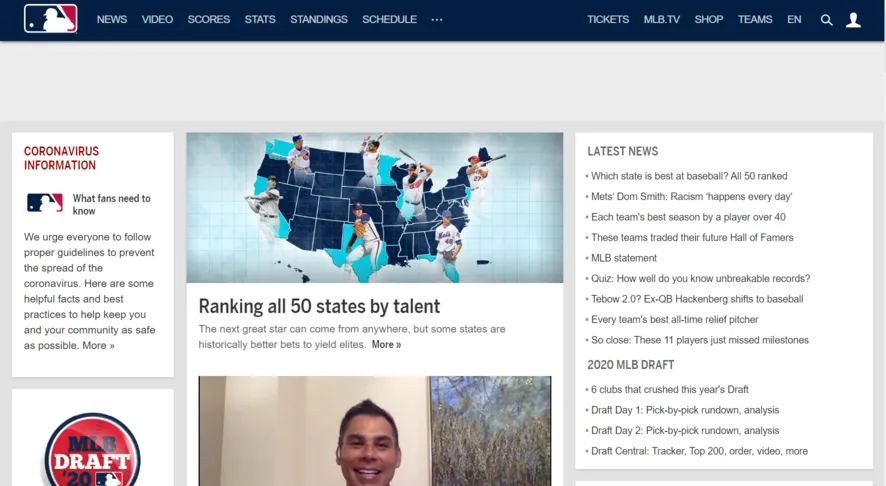The width and height of the screenshot is (886, 486).
Task: Expand the Teams menu
Action: tap(755, 20)
